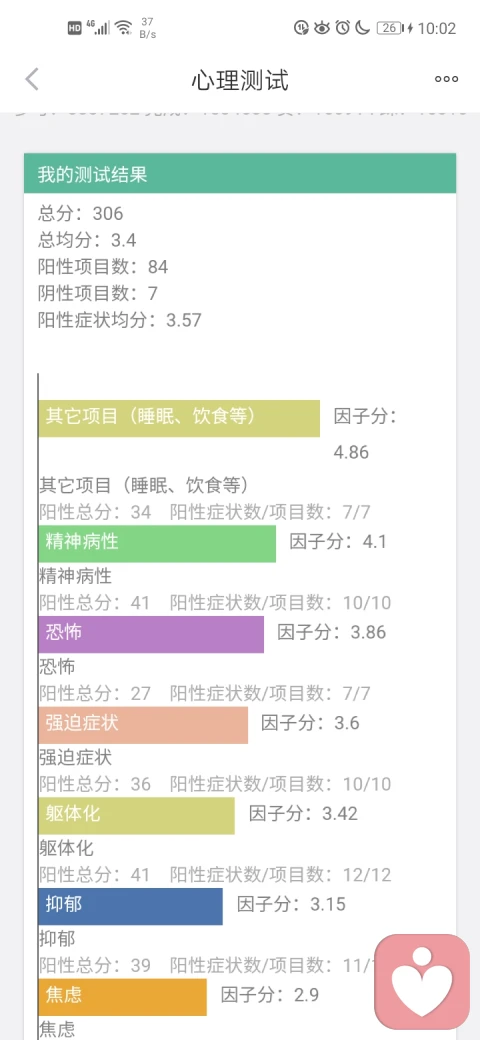The image size is (480, 1040).
Task: Tap the moon do-not-disturb icon
Action: tap(363, 28)
